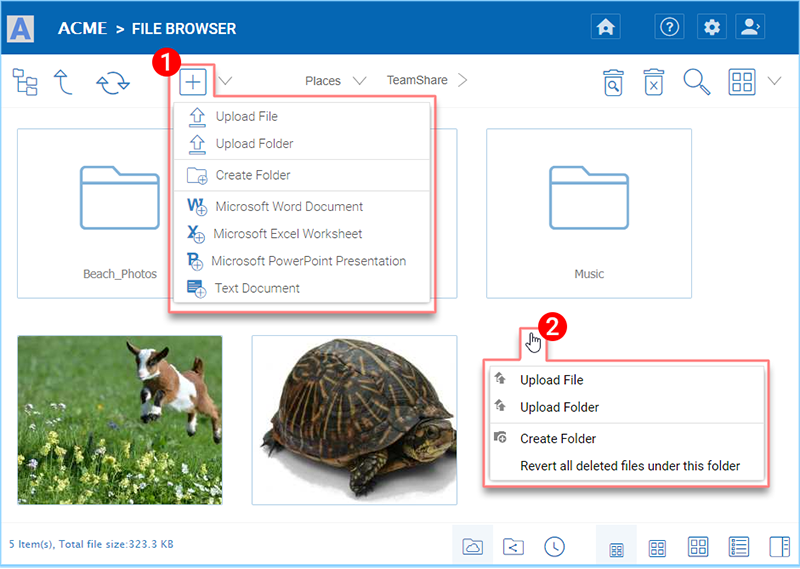
Task: Open the recycle bin view icon
Action: point(613,82)
